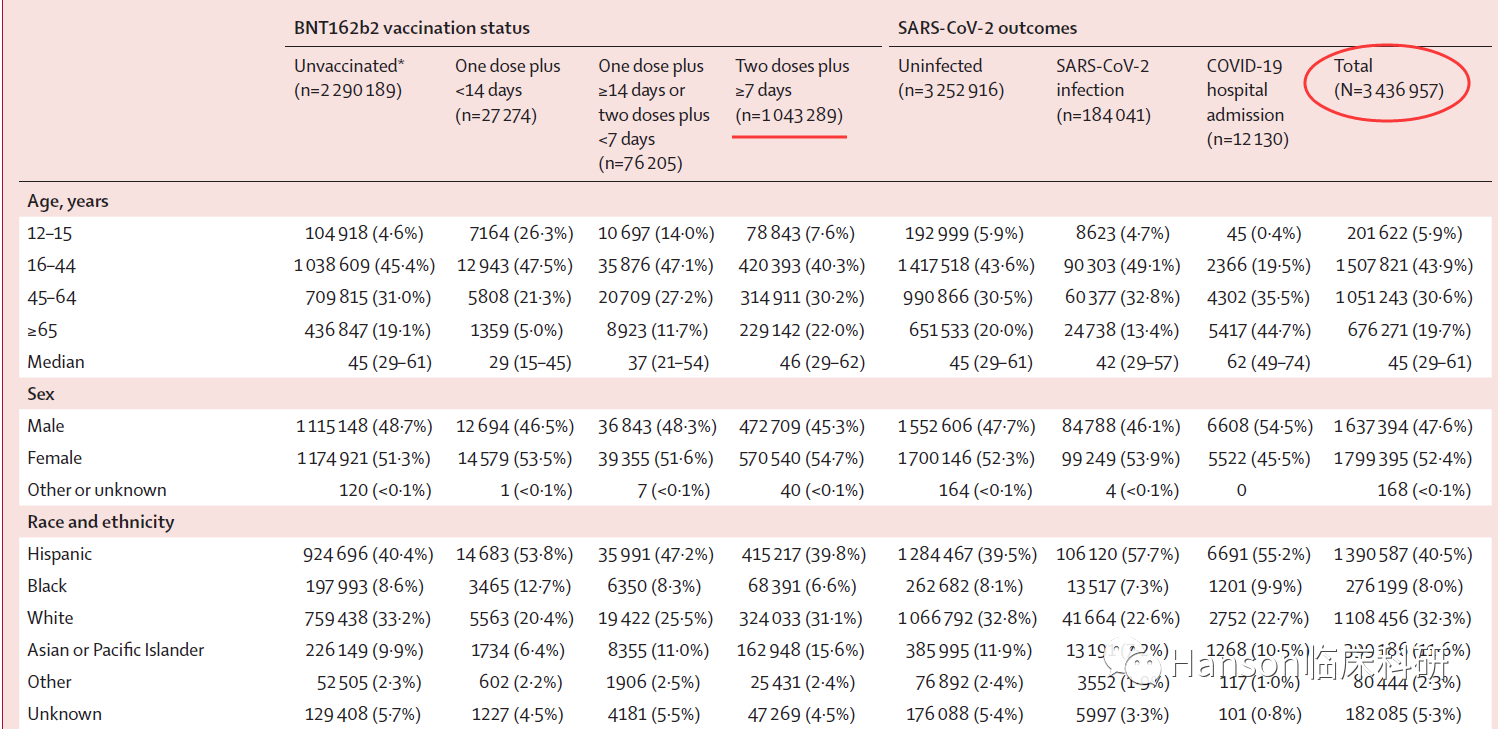Click the 'Other or unknown' sex row label
The height and width of the screenshot is (729, 1498).
click(x=97, y=490)
